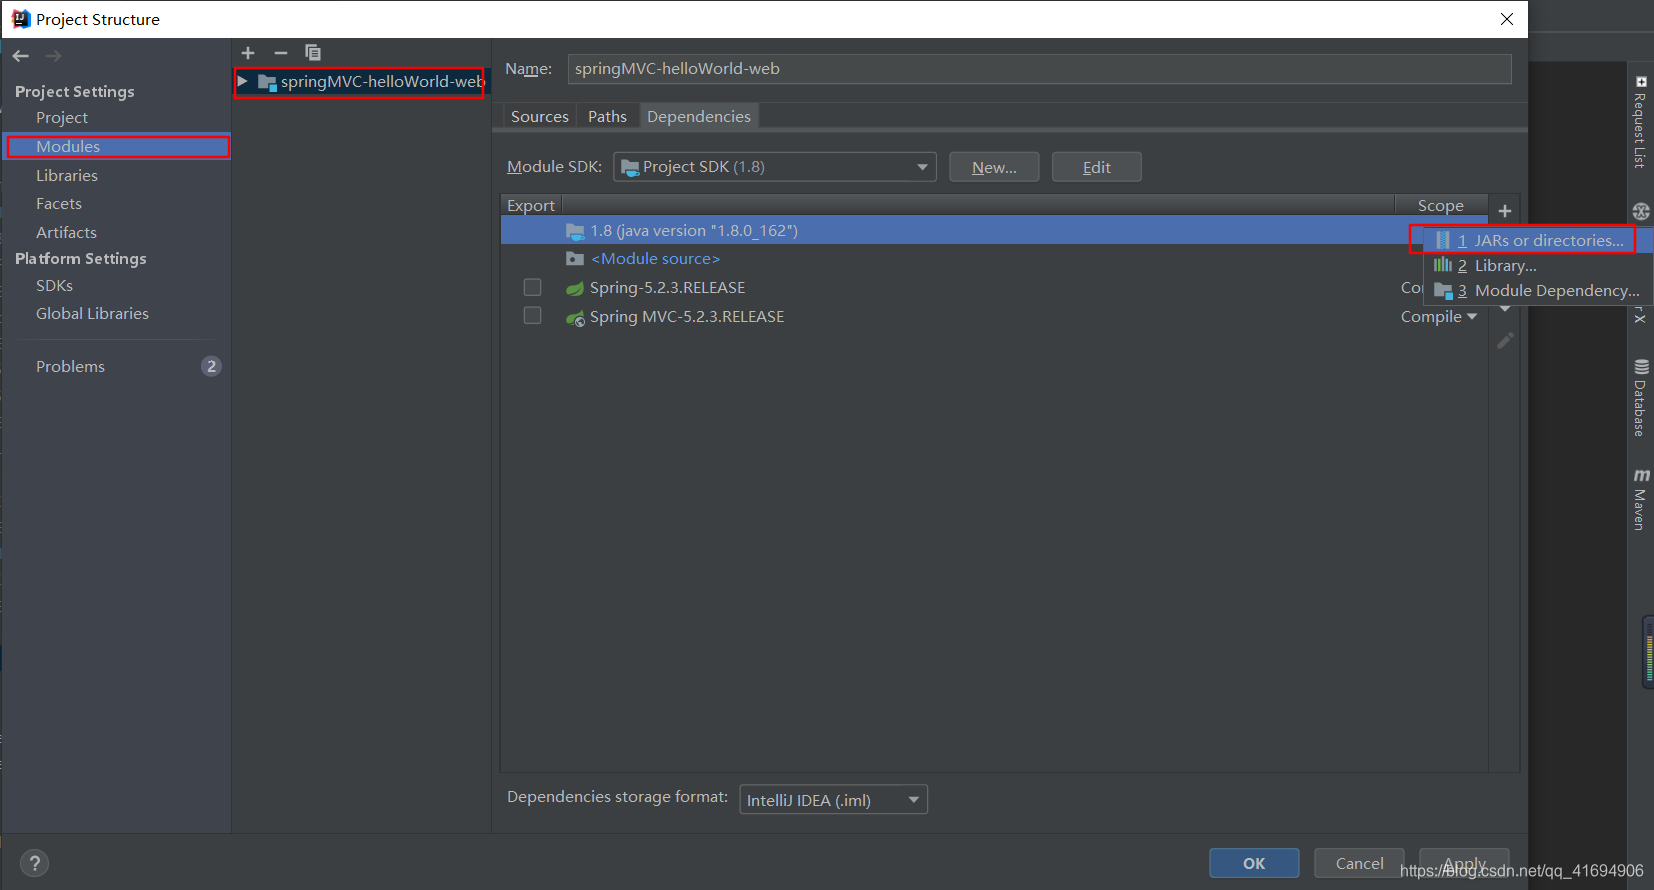
Task: Copy the selected module icon
Action: 313,52
